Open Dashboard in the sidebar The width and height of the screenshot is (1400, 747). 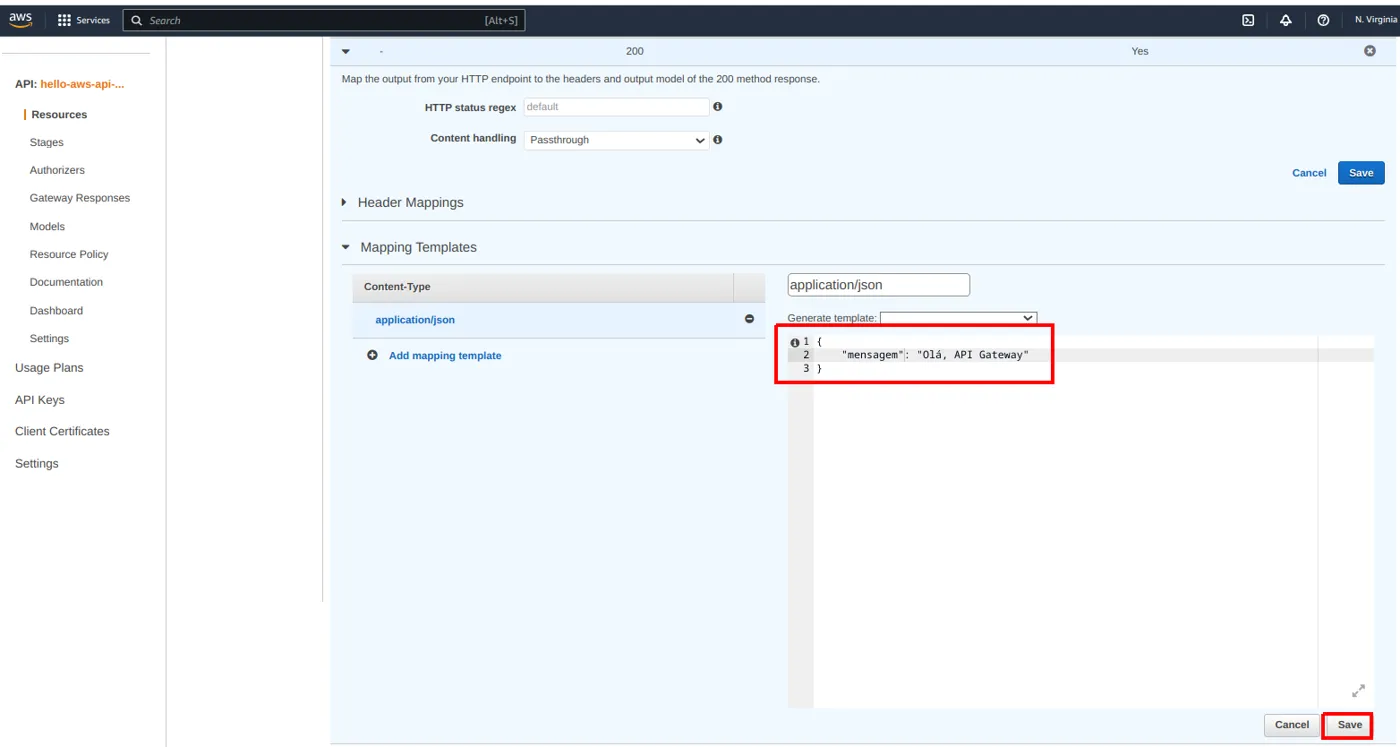[56, 310]
